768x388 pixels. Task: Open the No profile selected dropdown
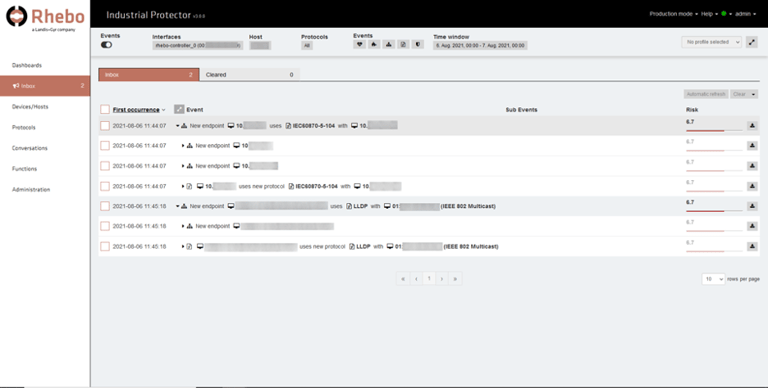point(711,42)
